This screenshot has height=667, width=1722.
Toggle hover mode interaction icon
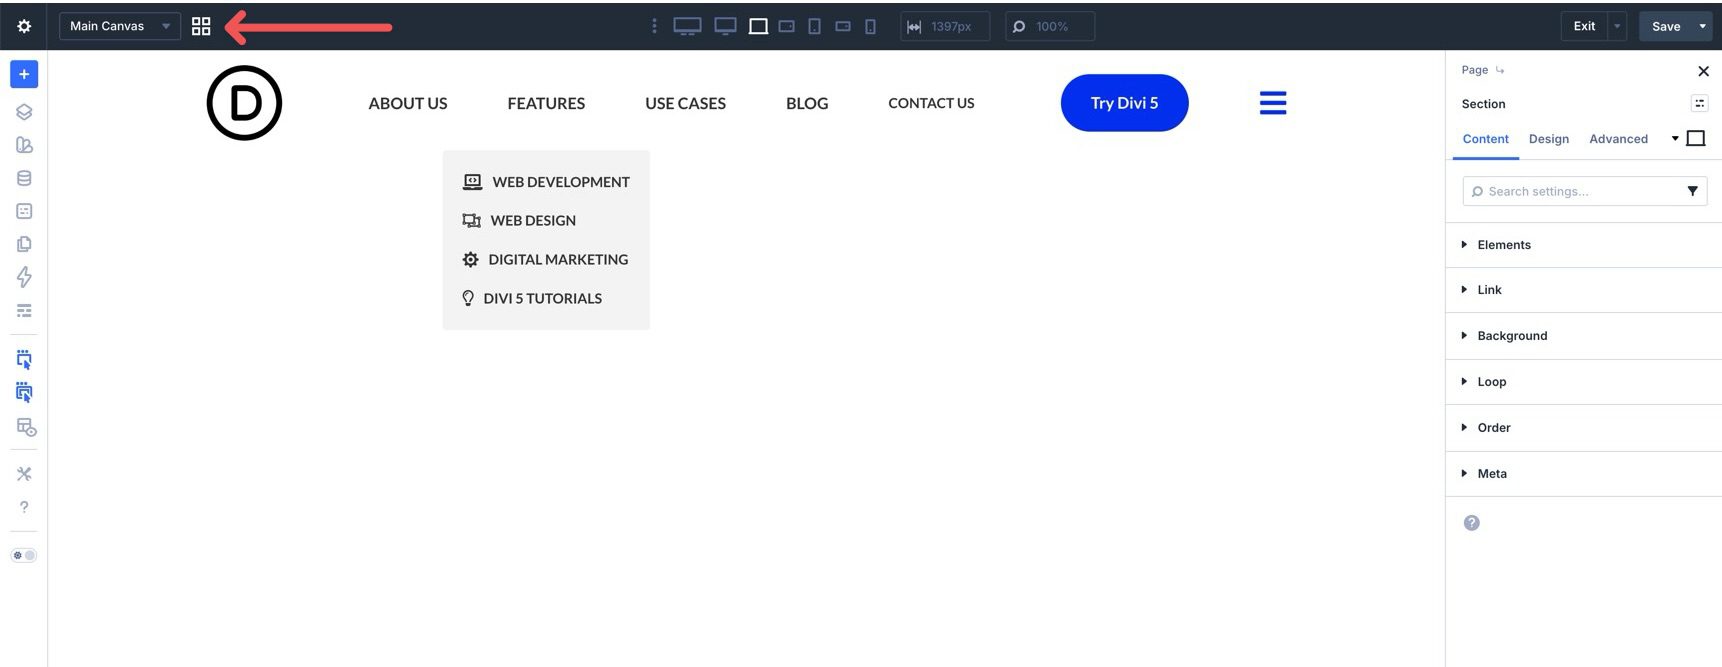pyautogui.click(x=24, y=392)
